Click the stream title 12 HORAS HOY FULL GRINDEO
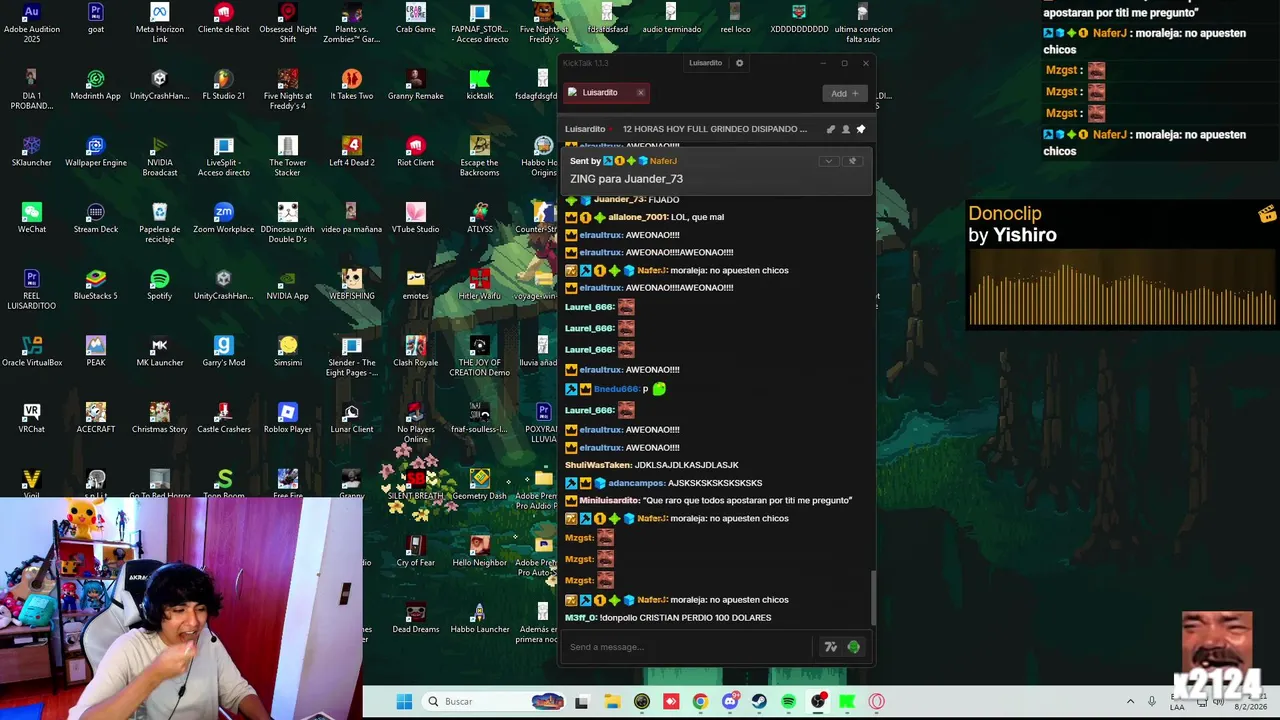 pyautogui.click(x=714, y=129)
